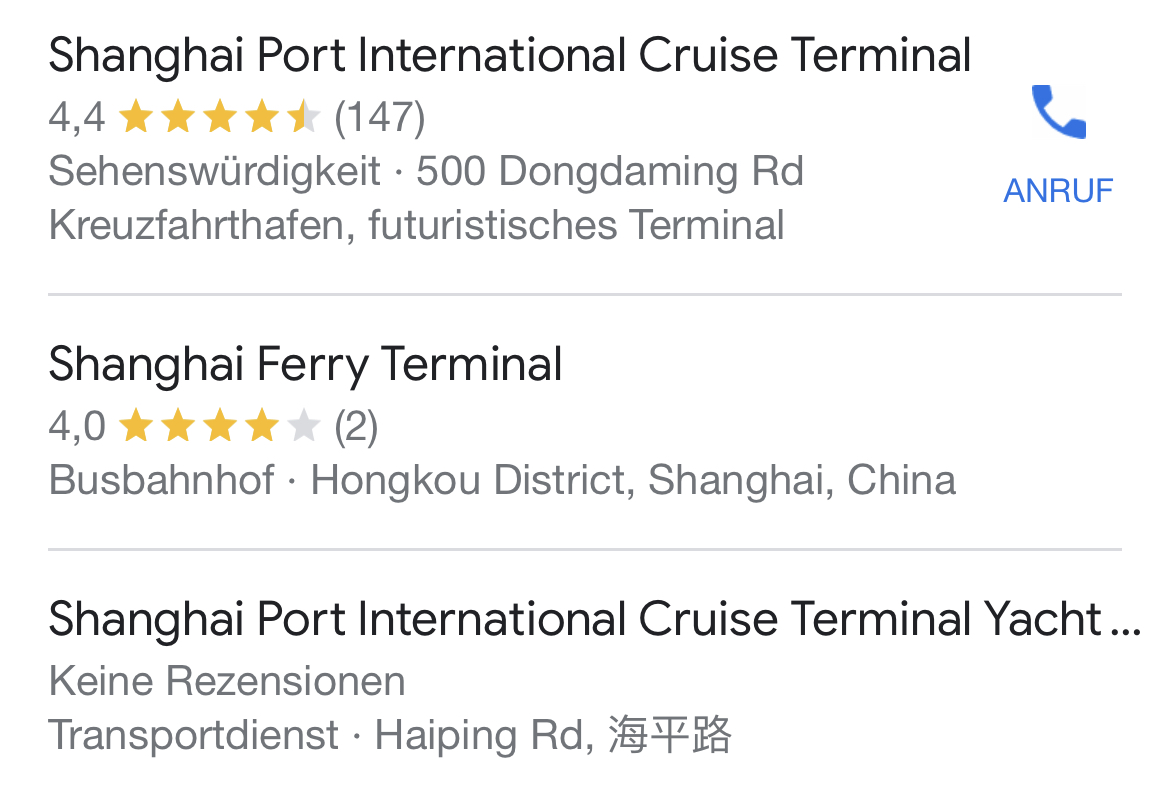
Task: Open the Shanghai Ferry Terminal result
Action: pos(305,364)
